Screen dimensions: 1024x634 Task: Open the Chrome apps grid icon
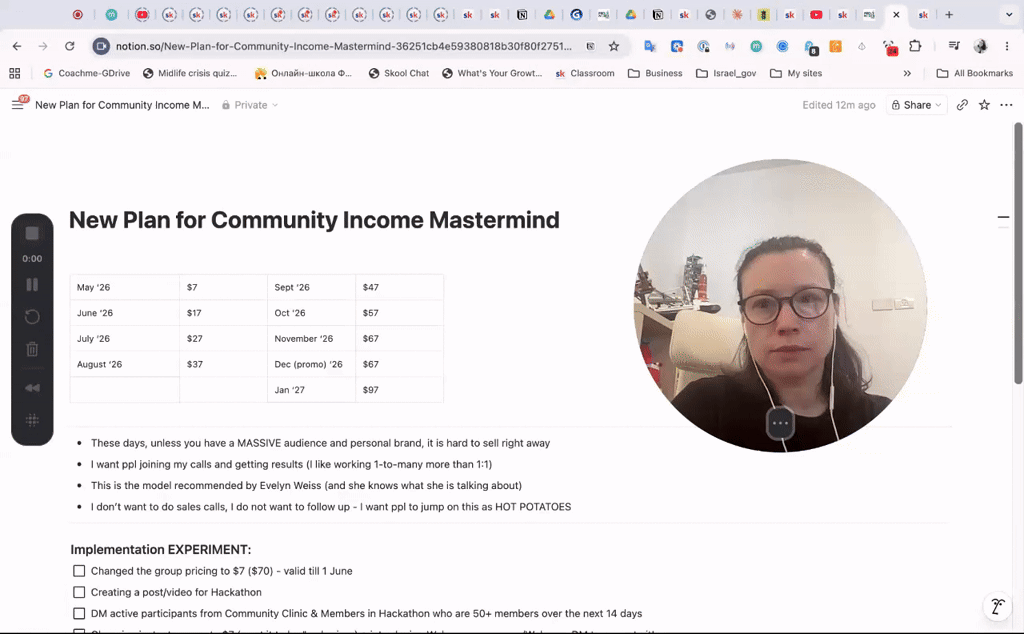coord(14,73)
